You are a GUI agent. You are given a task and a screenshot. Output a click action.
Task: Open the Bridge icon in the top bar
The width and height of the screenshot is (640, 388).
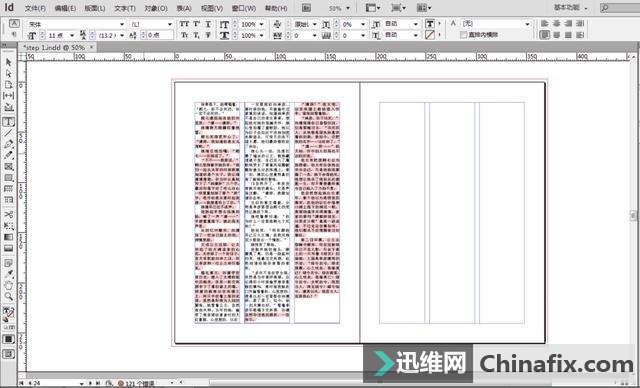pyautogui.click(x=306, y=8)
